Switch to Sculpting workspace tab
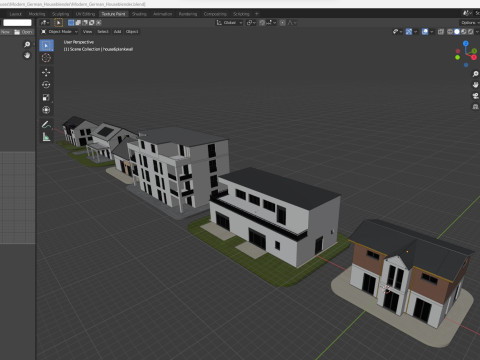Image resolution: width=480 pixels, height=360 pixels. tap(60, 14)
